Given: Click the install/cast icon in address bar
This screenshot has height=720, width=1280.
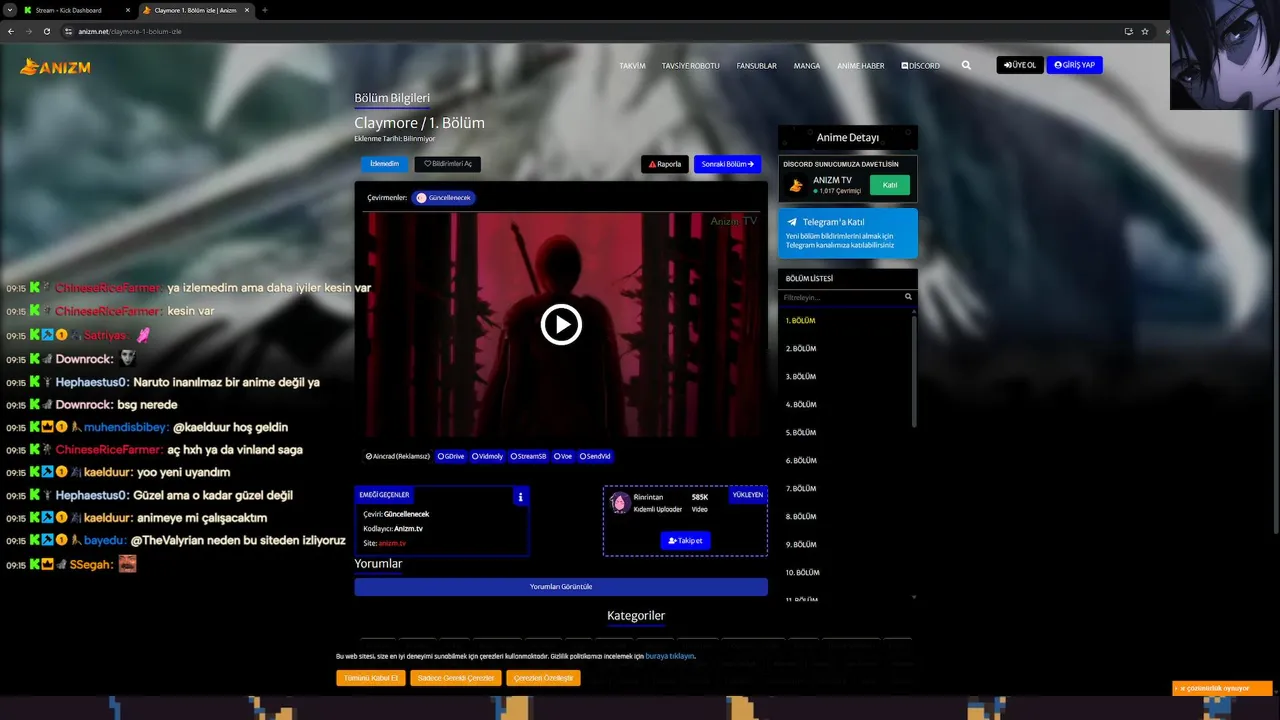Looking at the screenshot, I should 1128,31.
